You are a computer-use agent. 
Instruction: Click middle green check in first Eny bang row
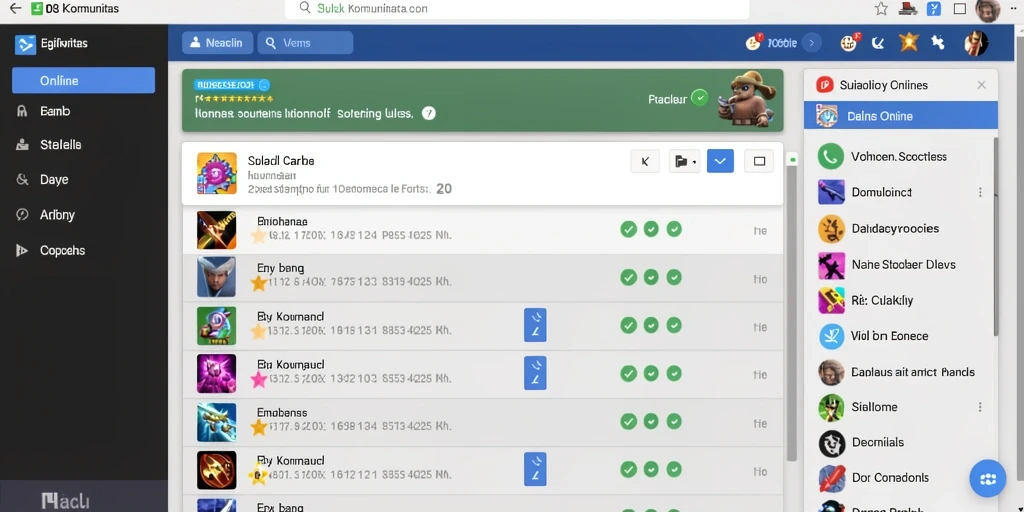(651, 278)
